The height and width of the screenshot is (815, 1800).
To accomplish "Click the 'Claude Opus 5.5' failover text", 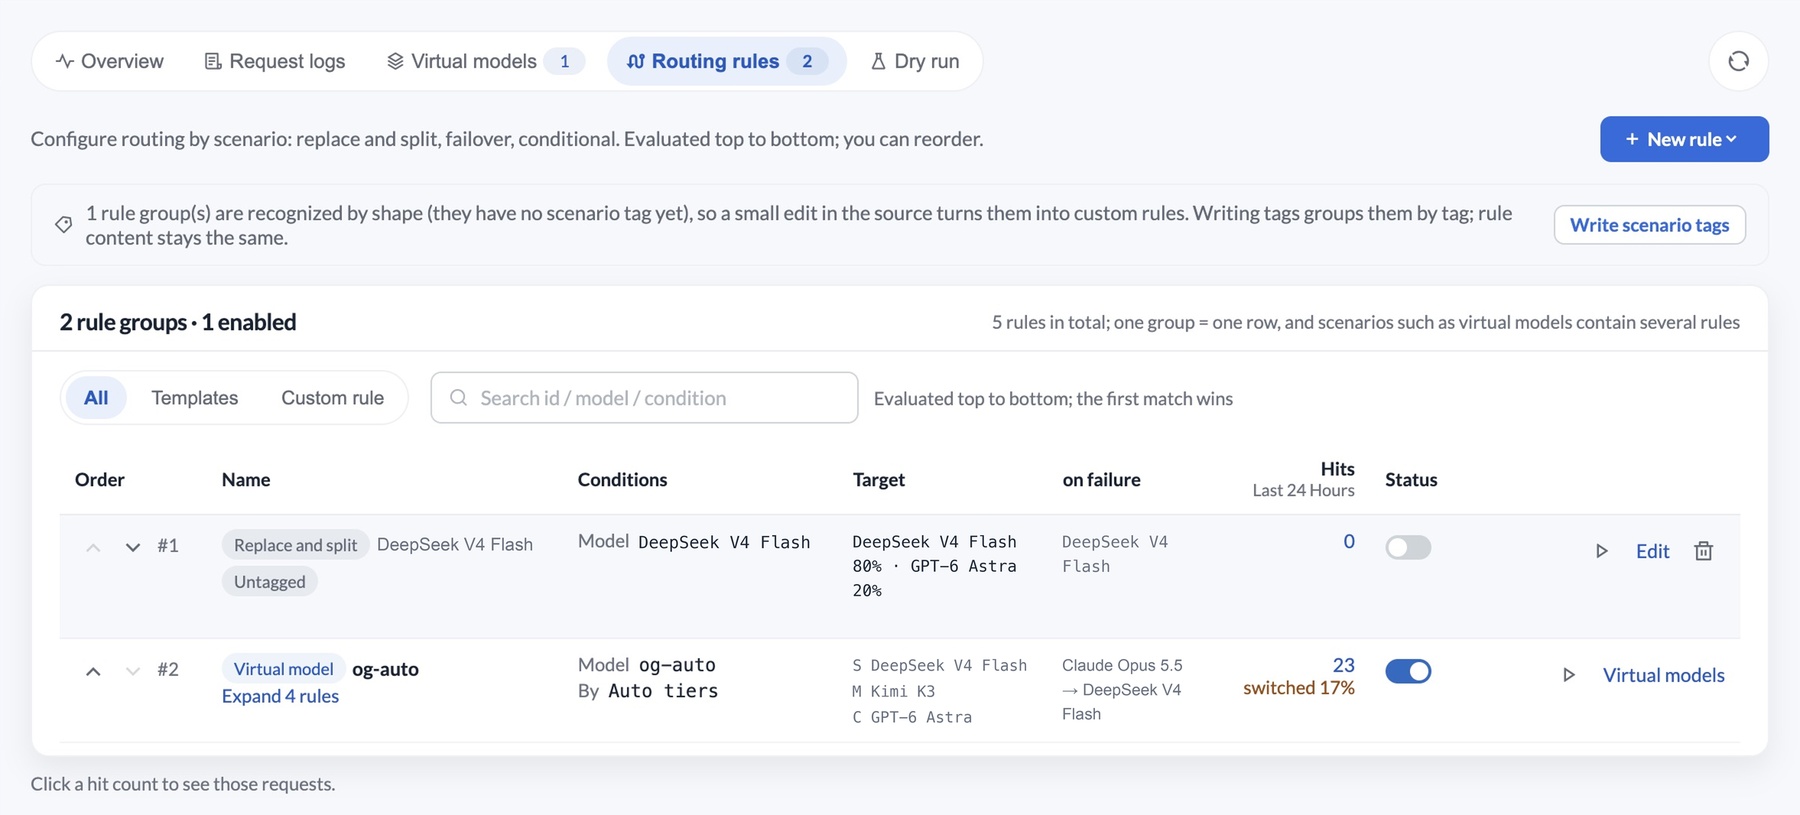I will [1122, 665].
